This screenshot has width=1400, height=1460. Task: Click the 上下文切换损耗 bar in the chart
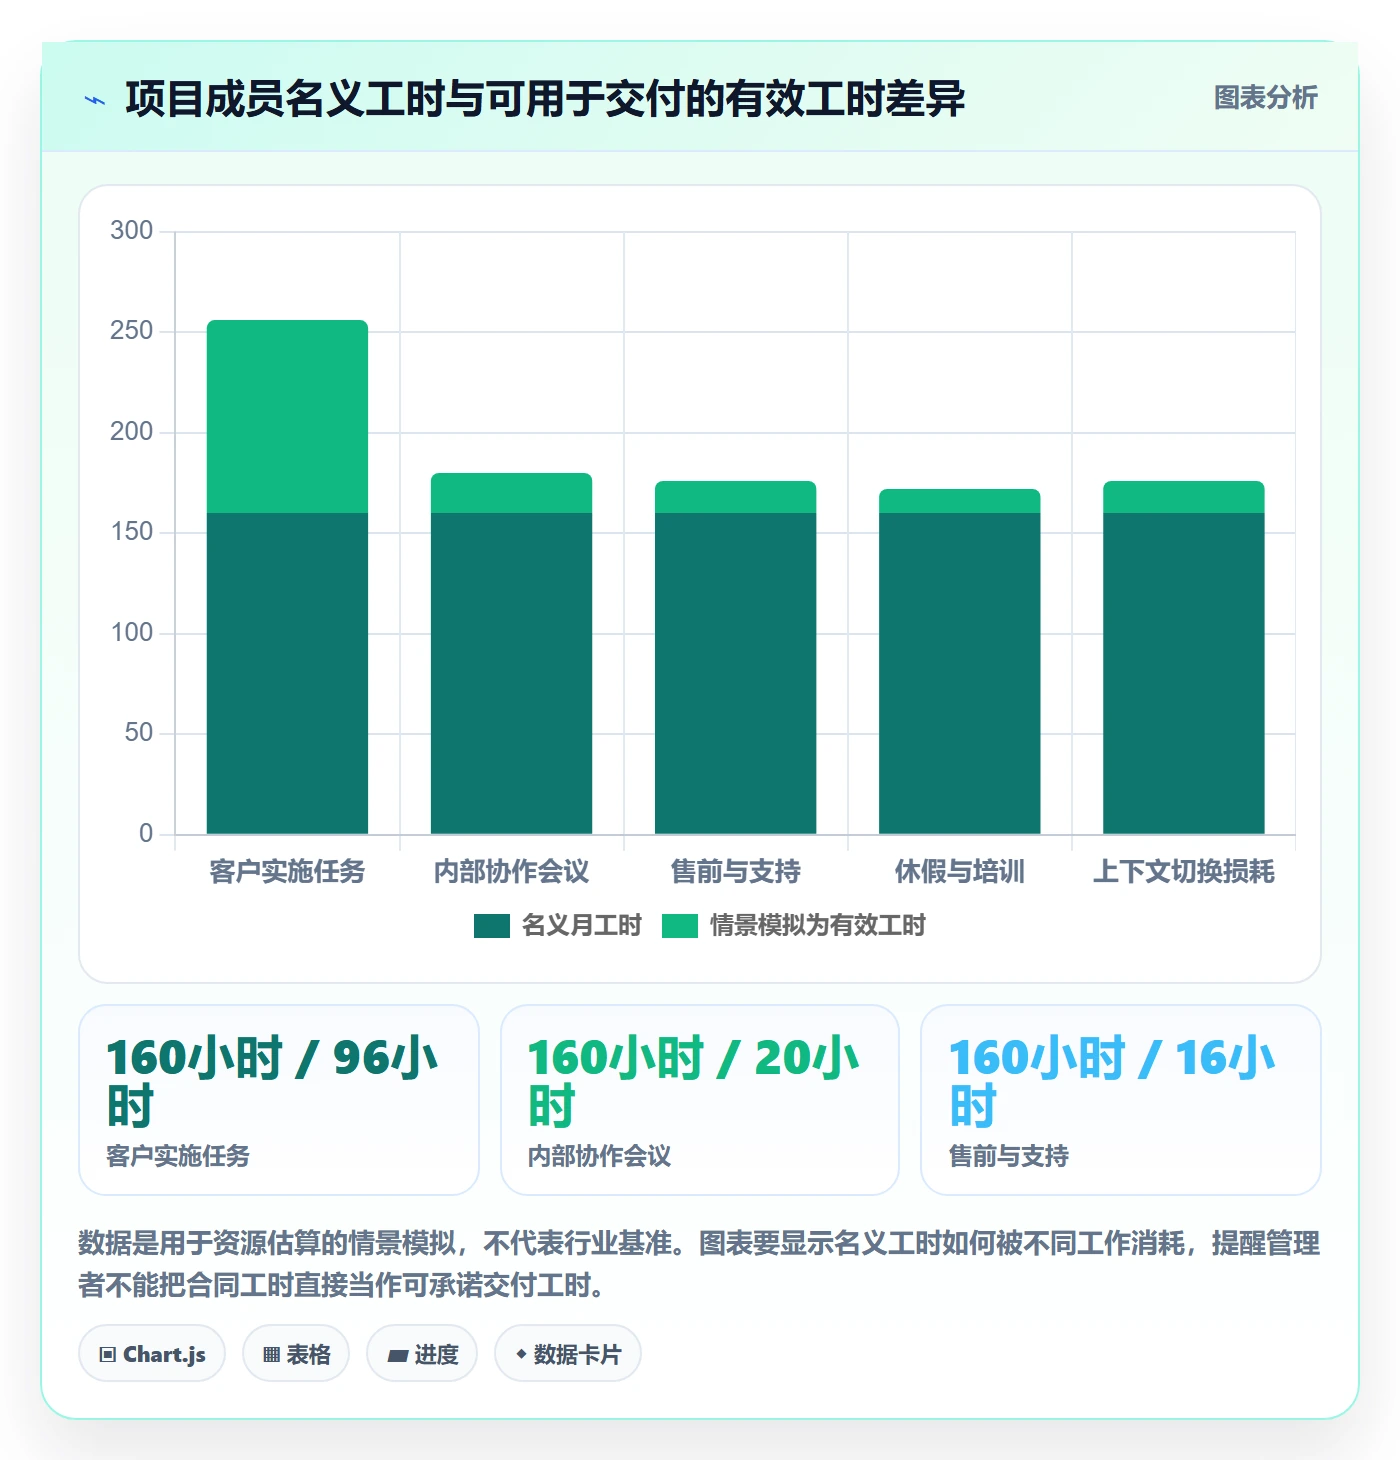[x=1183, y=657]
